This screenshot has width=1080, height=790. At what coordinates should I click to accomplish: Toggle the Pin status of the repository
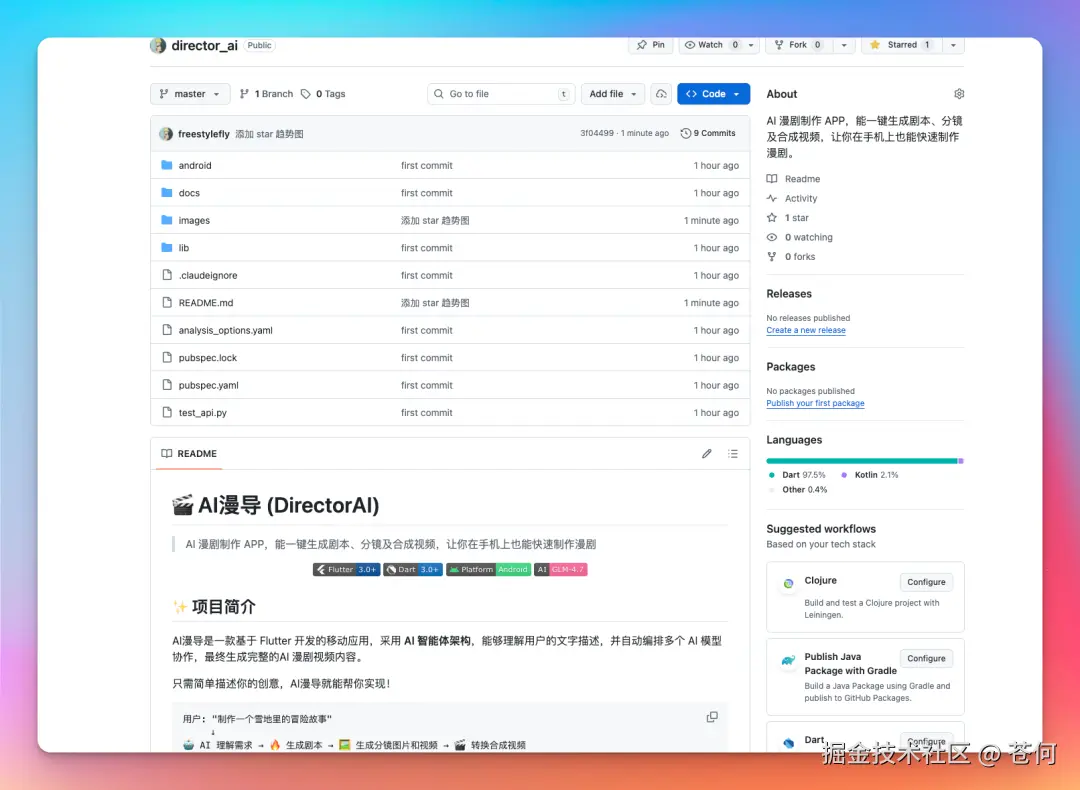click(651, 44)
